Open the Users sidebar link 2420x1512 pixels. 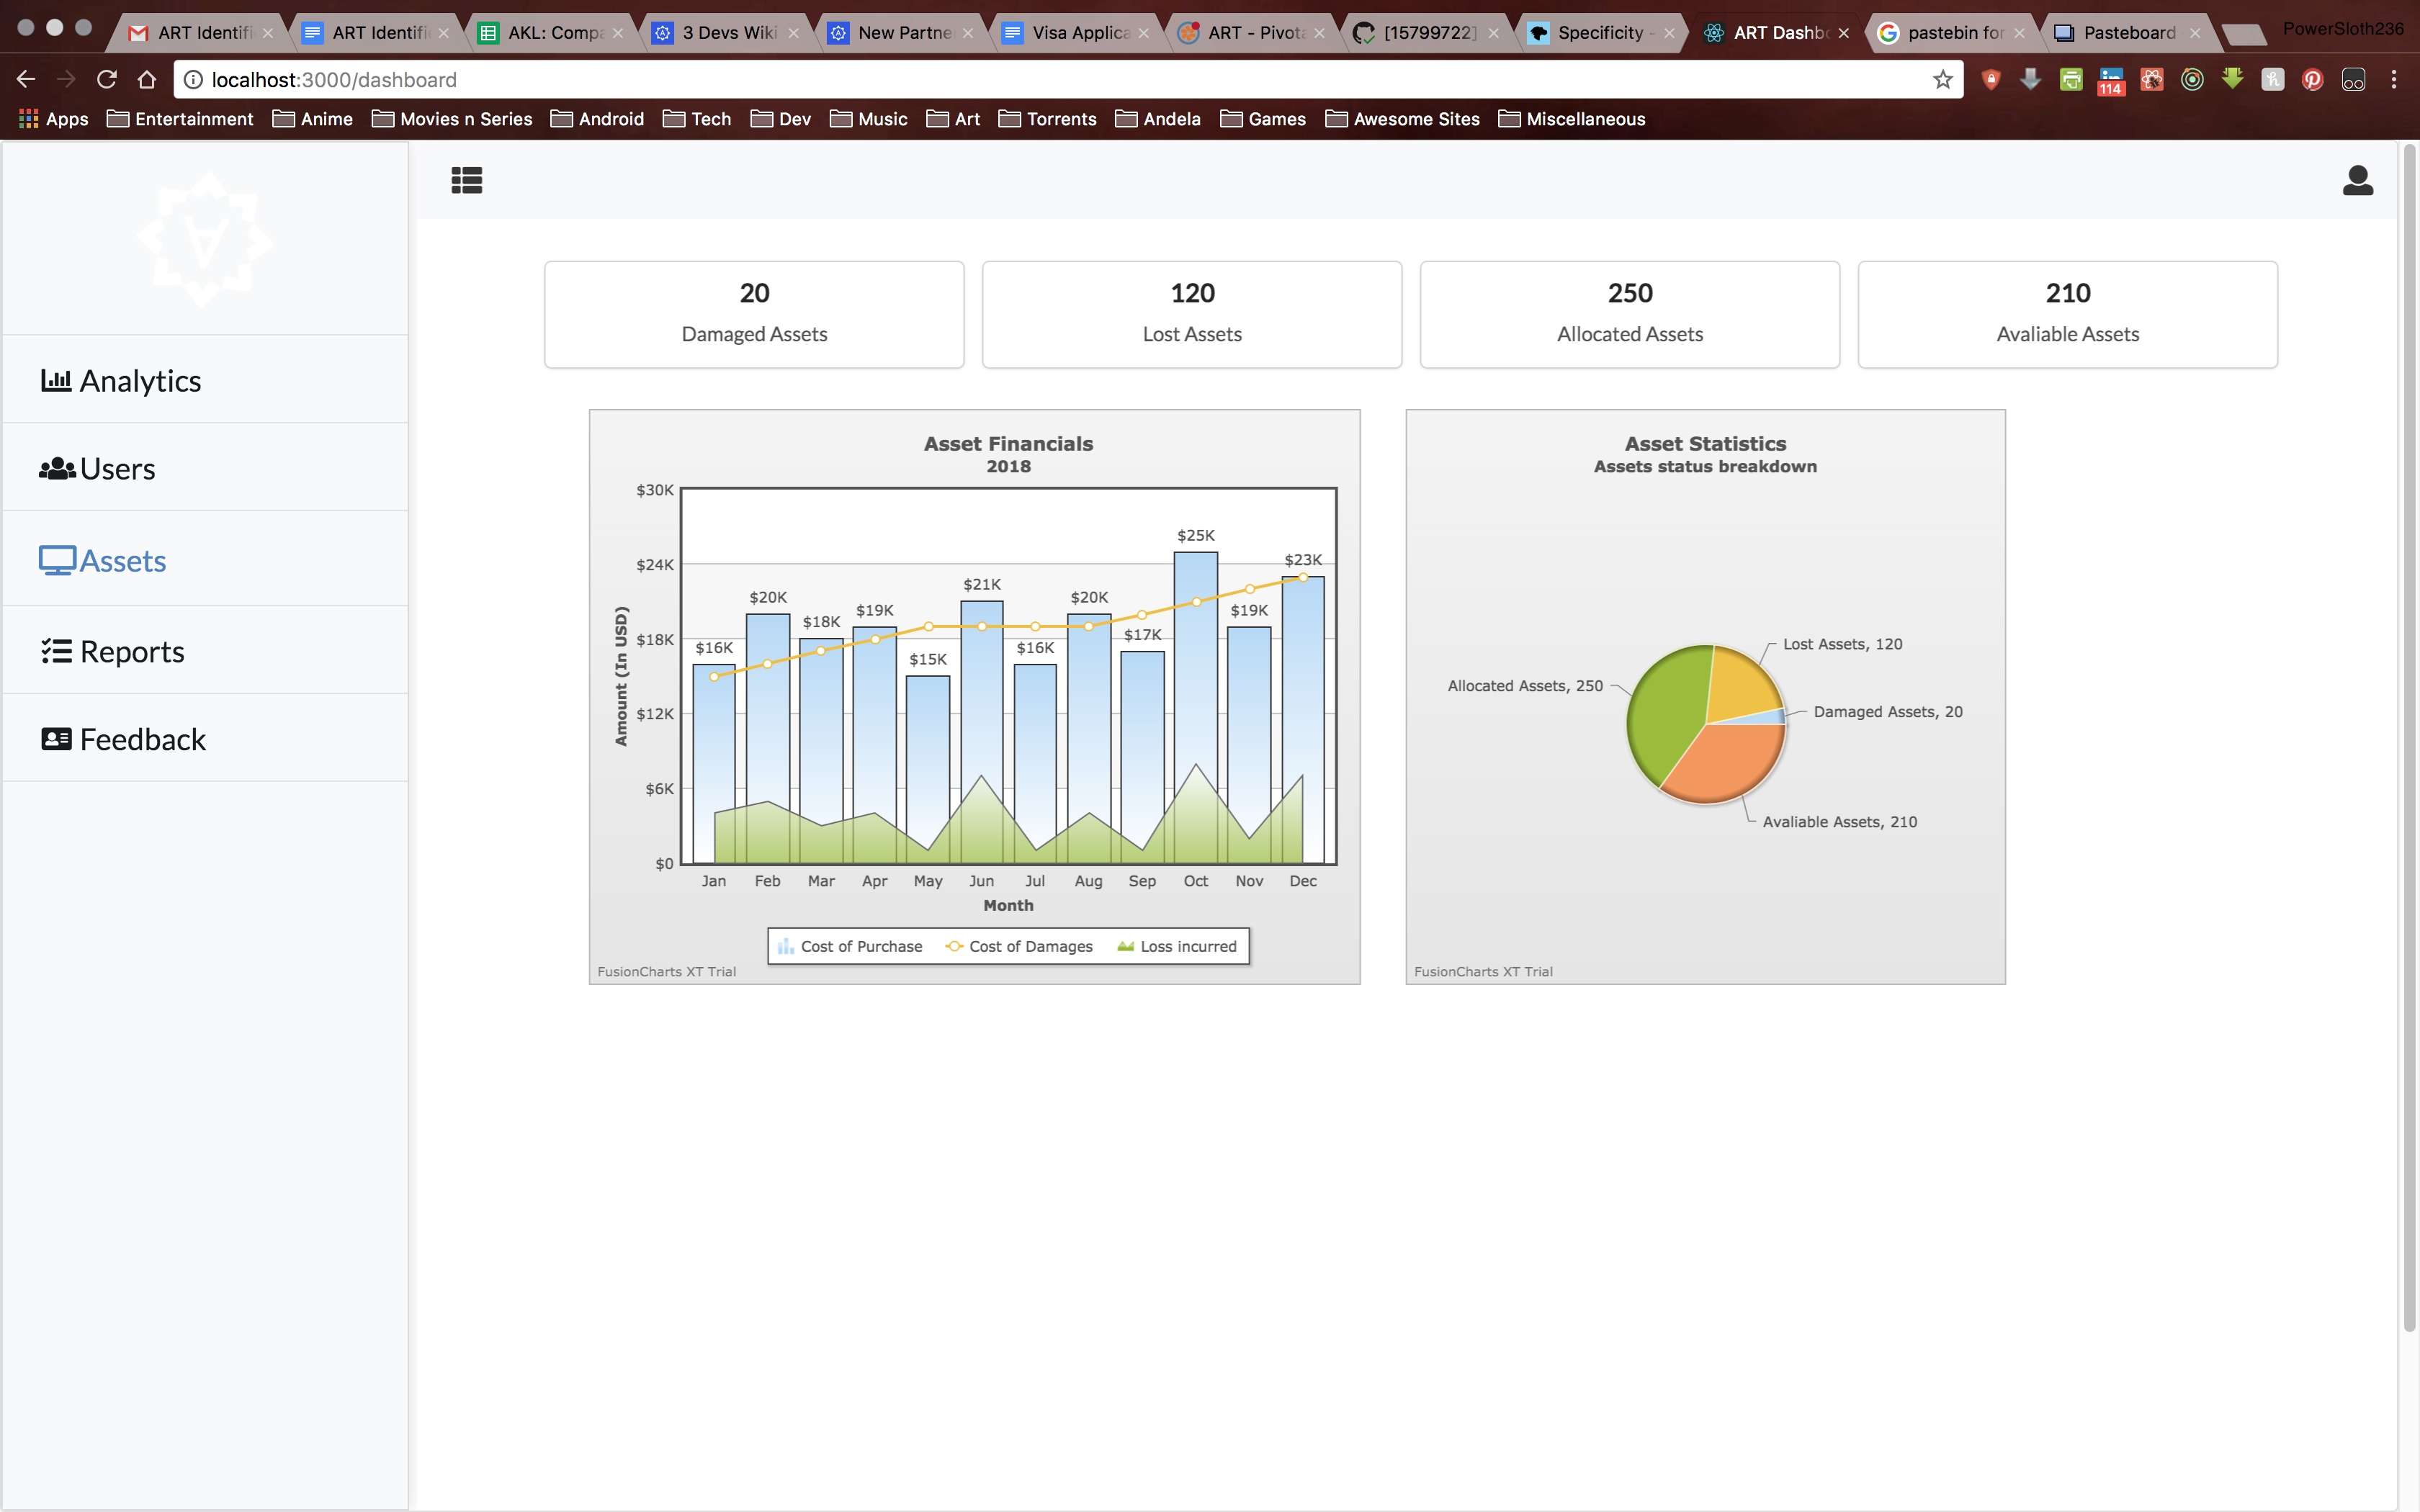tap(205, 468)
